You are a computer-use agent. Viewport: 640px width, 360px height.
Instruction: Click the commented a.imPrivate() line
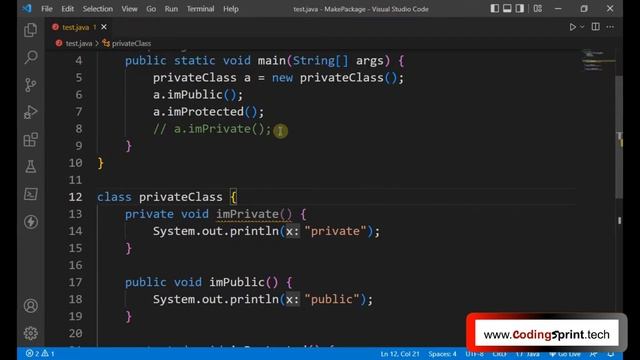tap(212, 129)
